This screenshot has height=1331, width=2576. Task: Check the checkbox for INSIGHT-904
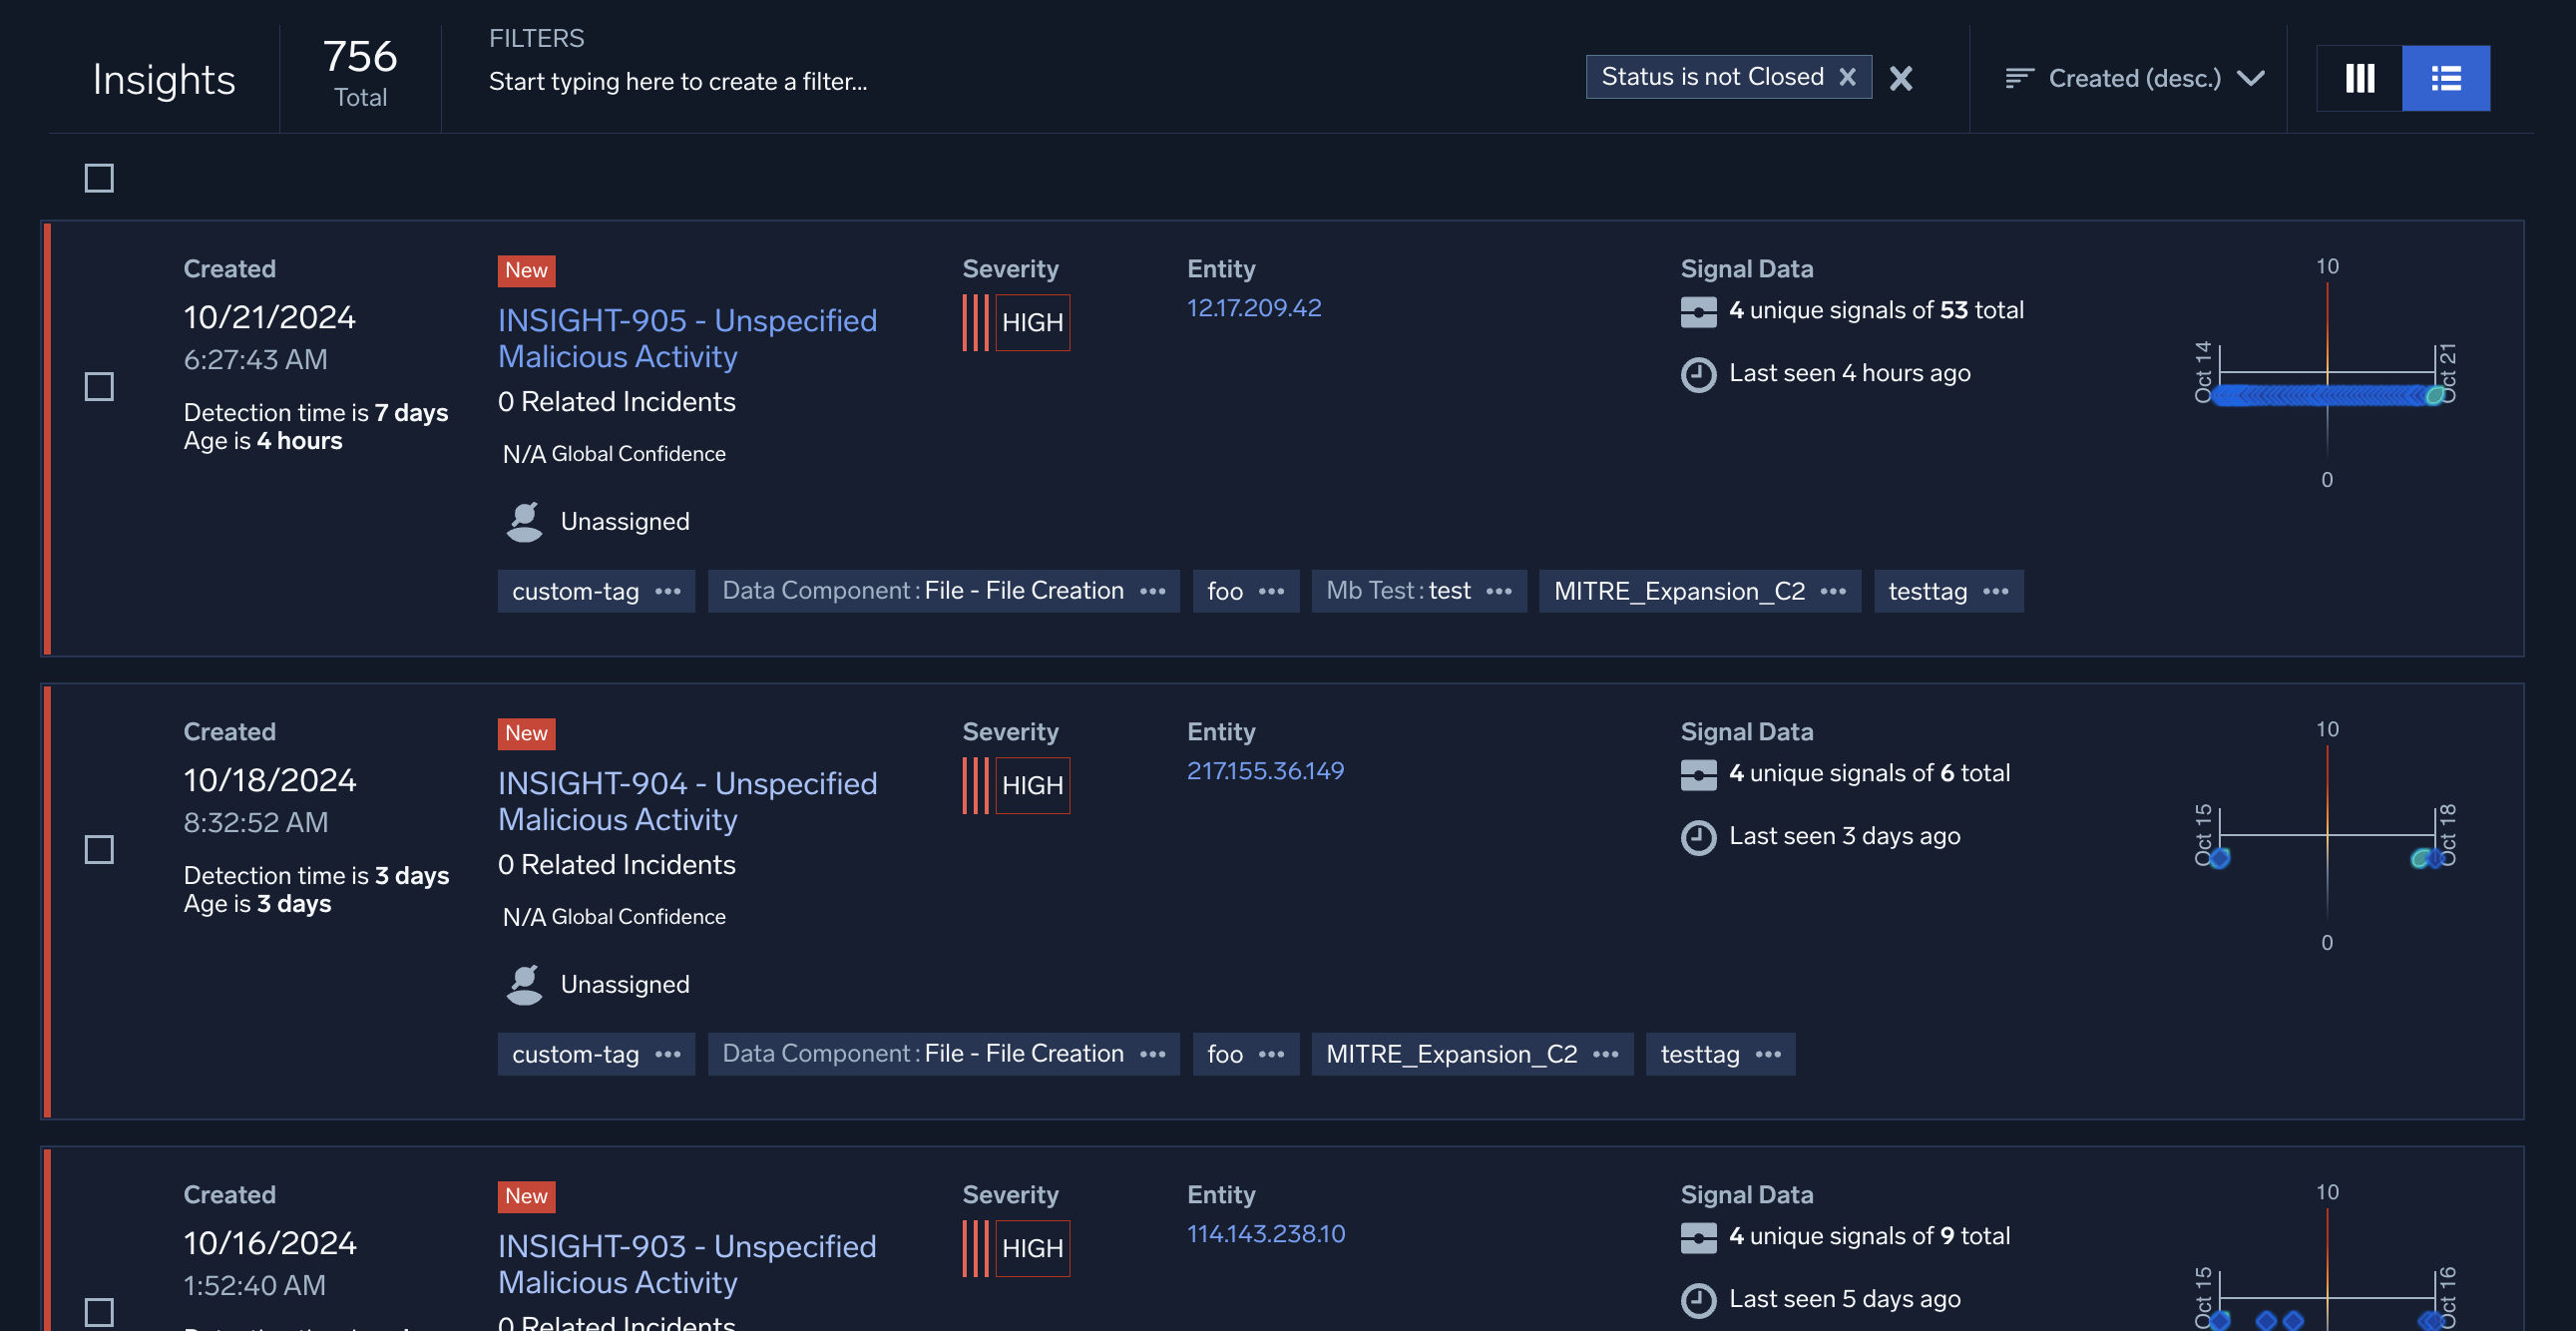[x=99, y=849]
